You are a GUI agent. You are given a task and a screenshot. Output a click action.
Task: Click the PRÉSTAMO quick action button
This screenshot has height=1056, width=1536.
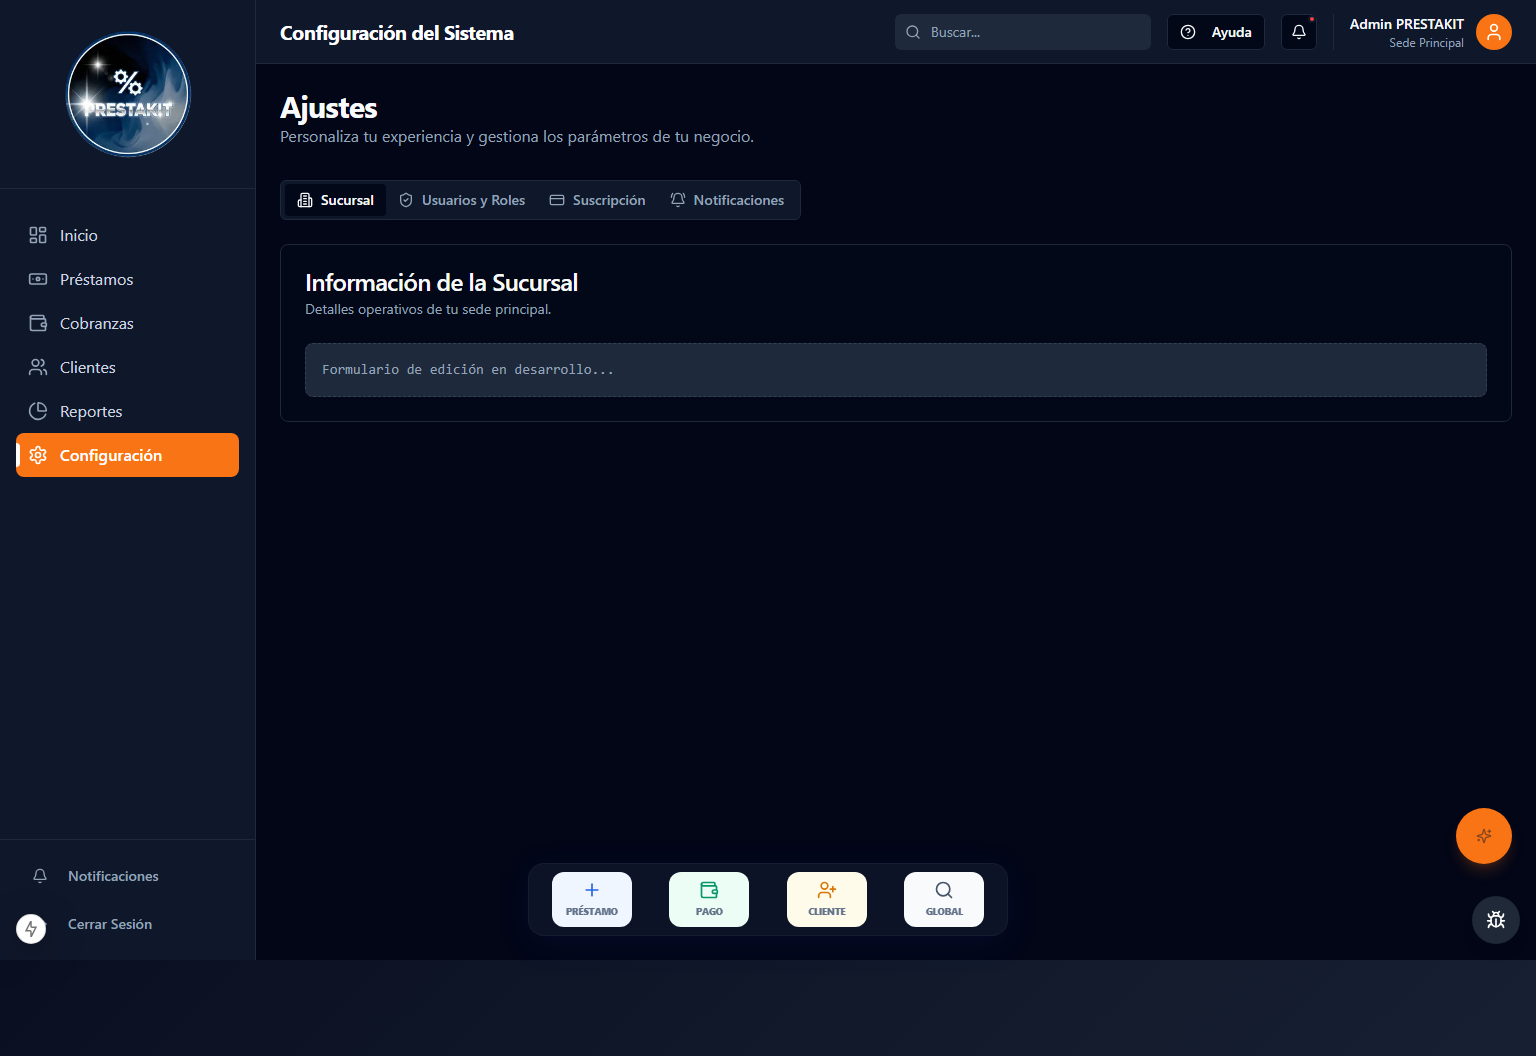pyautogui.click(x=592, y=899)
